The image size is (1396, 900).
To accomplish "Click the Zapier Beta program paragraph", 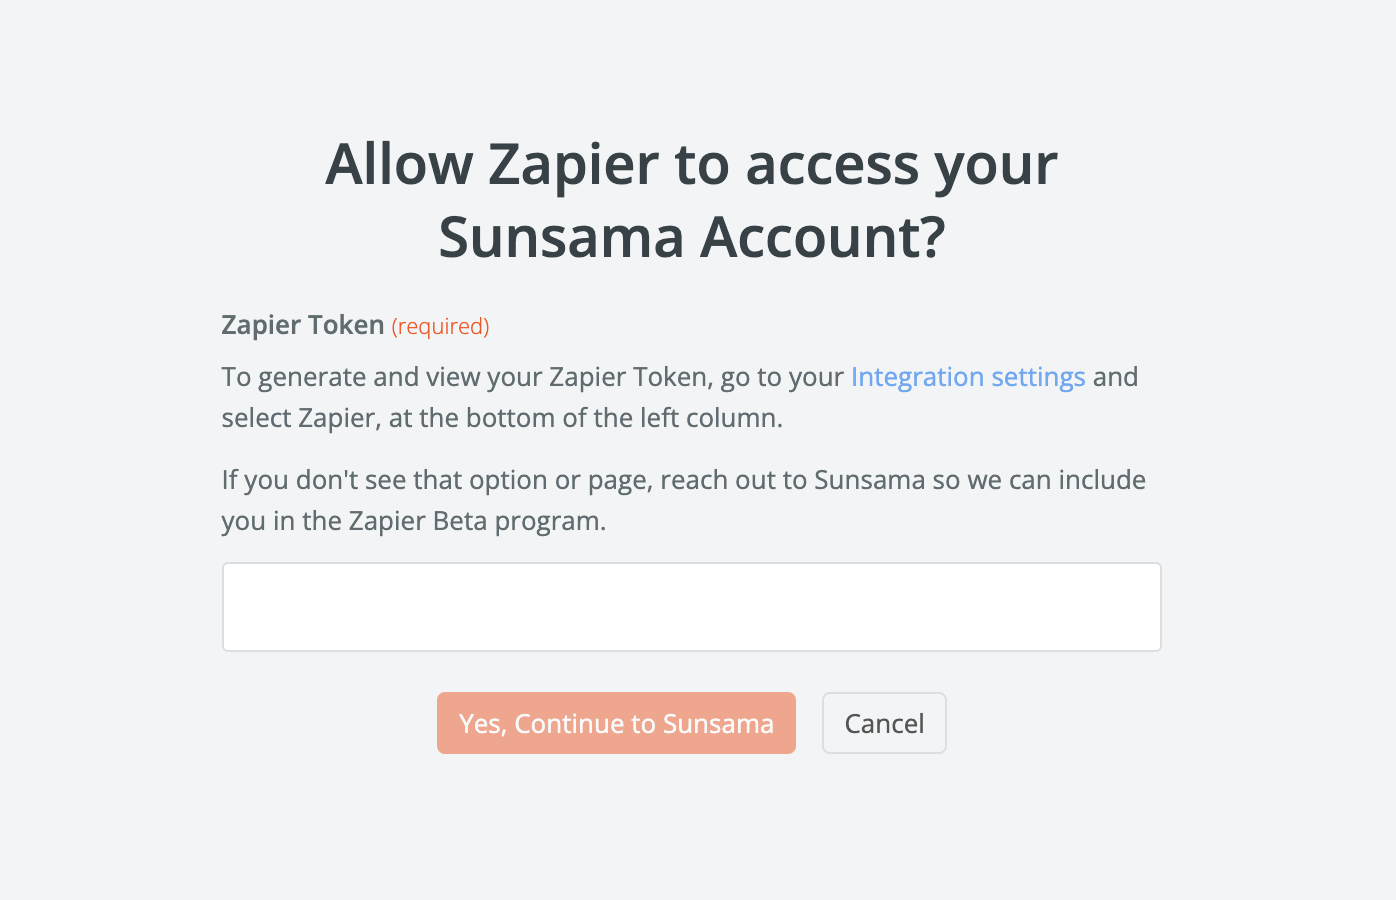I will pyautogui.click(x=683, y=500).
